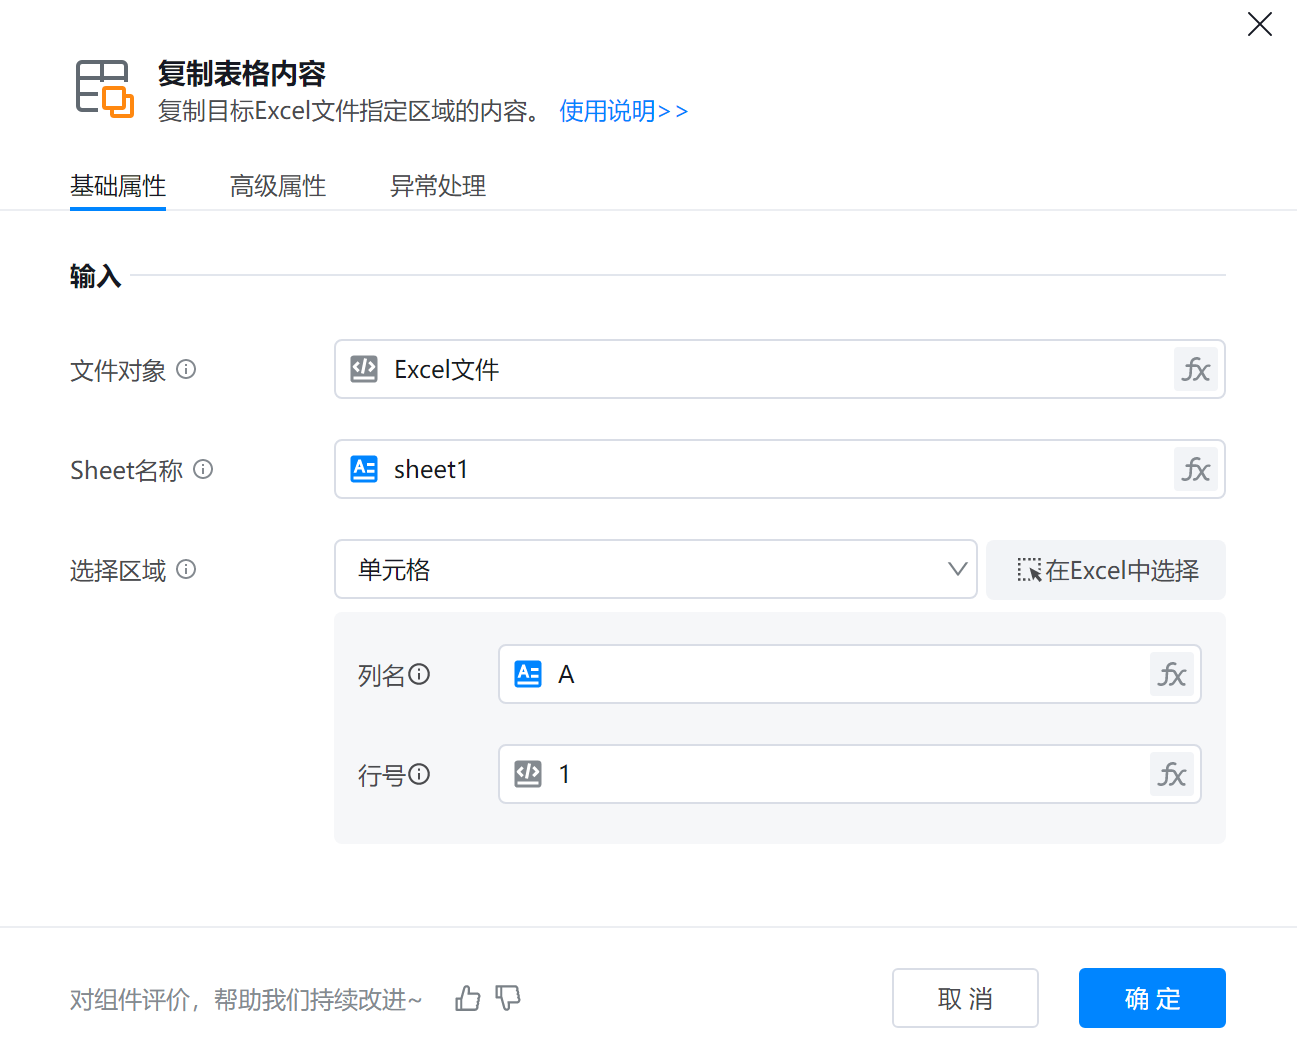Click the info icon beside 列名
The image size is (1297, 1054).
click(420, 674)
